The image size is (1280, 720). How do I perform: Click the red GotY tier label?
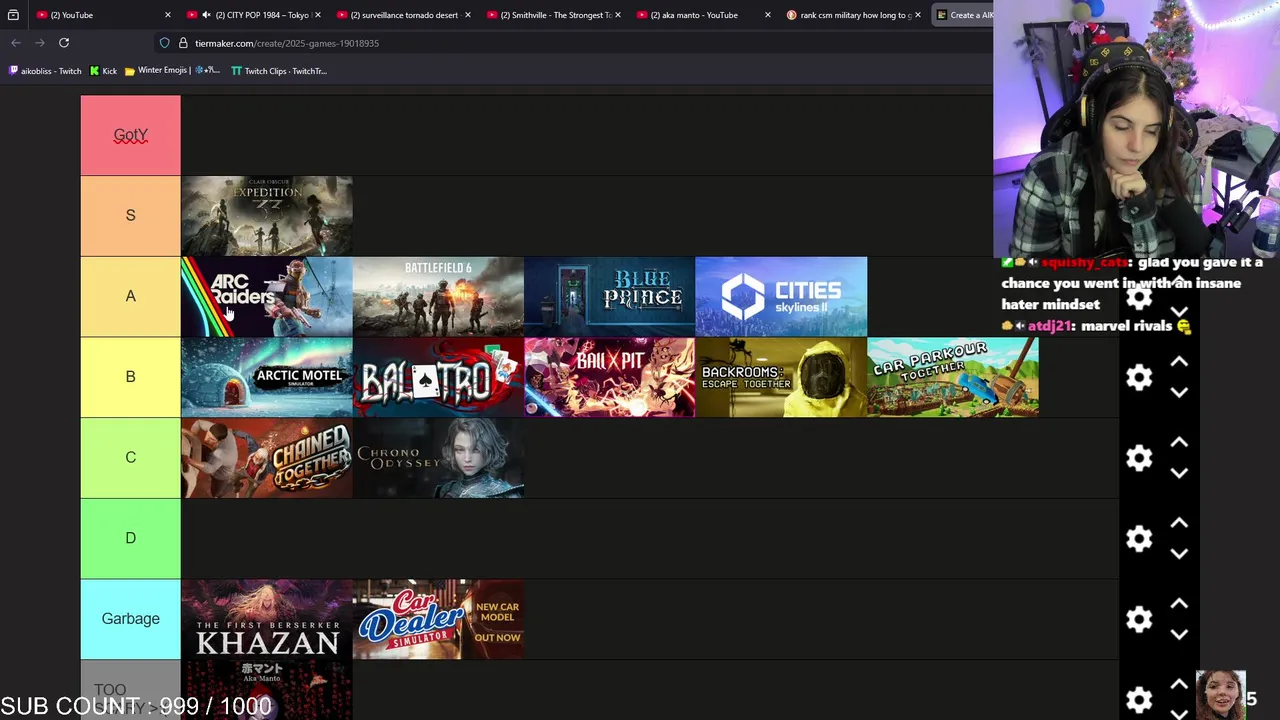coord(131,135)
